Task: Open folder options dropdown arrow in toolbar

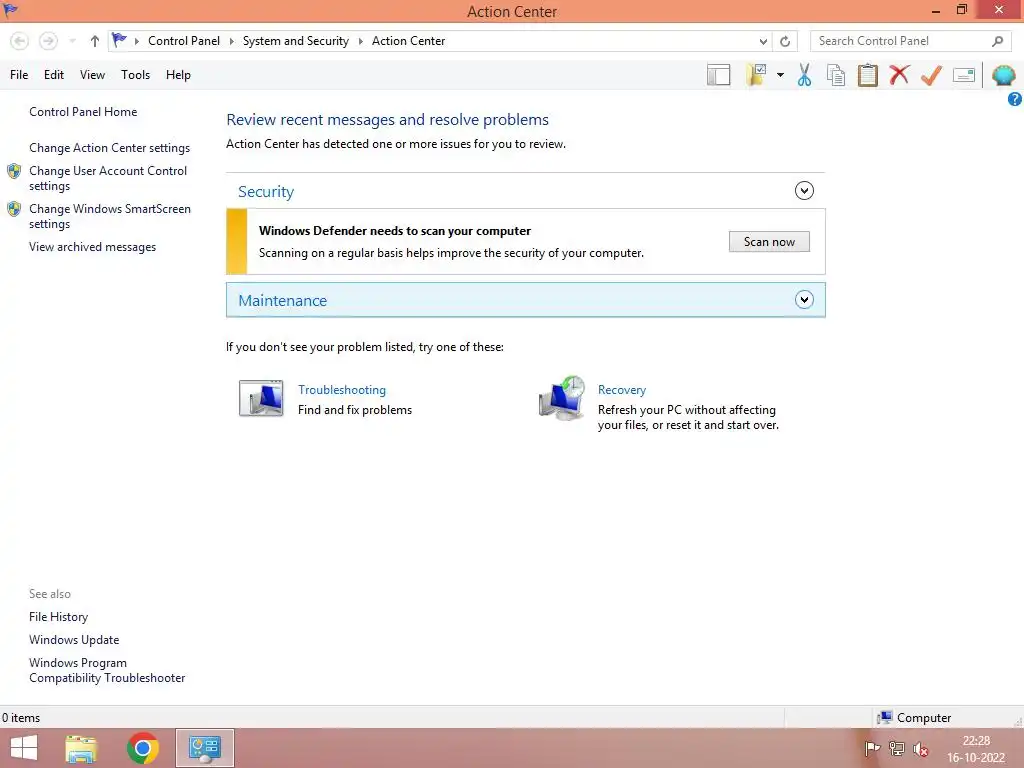Action: [780, 75]
